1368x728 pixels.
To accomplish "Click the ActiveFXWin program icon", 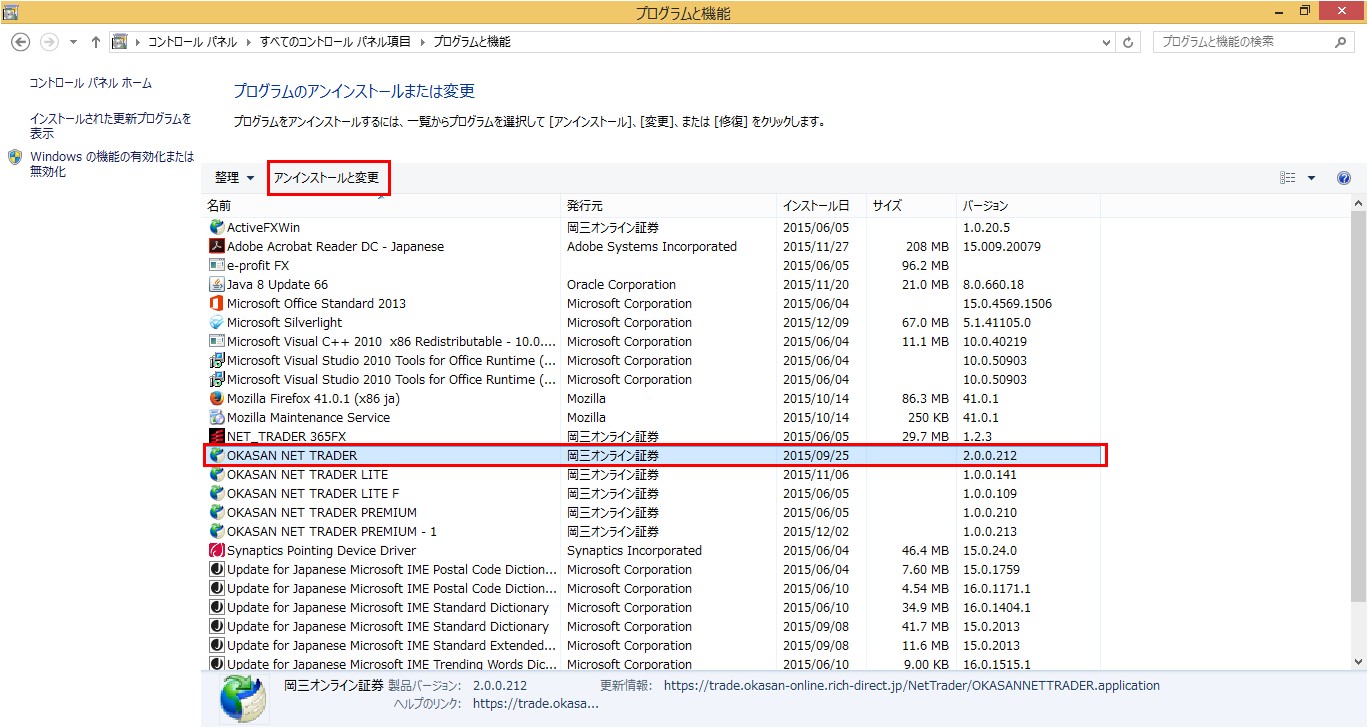I will click(216, 228).
